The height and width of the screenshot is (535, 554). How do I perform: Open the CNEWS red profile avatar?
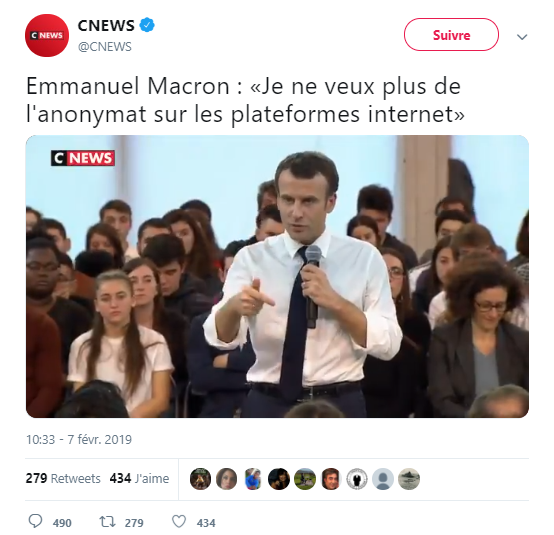[x=47, y=35]
